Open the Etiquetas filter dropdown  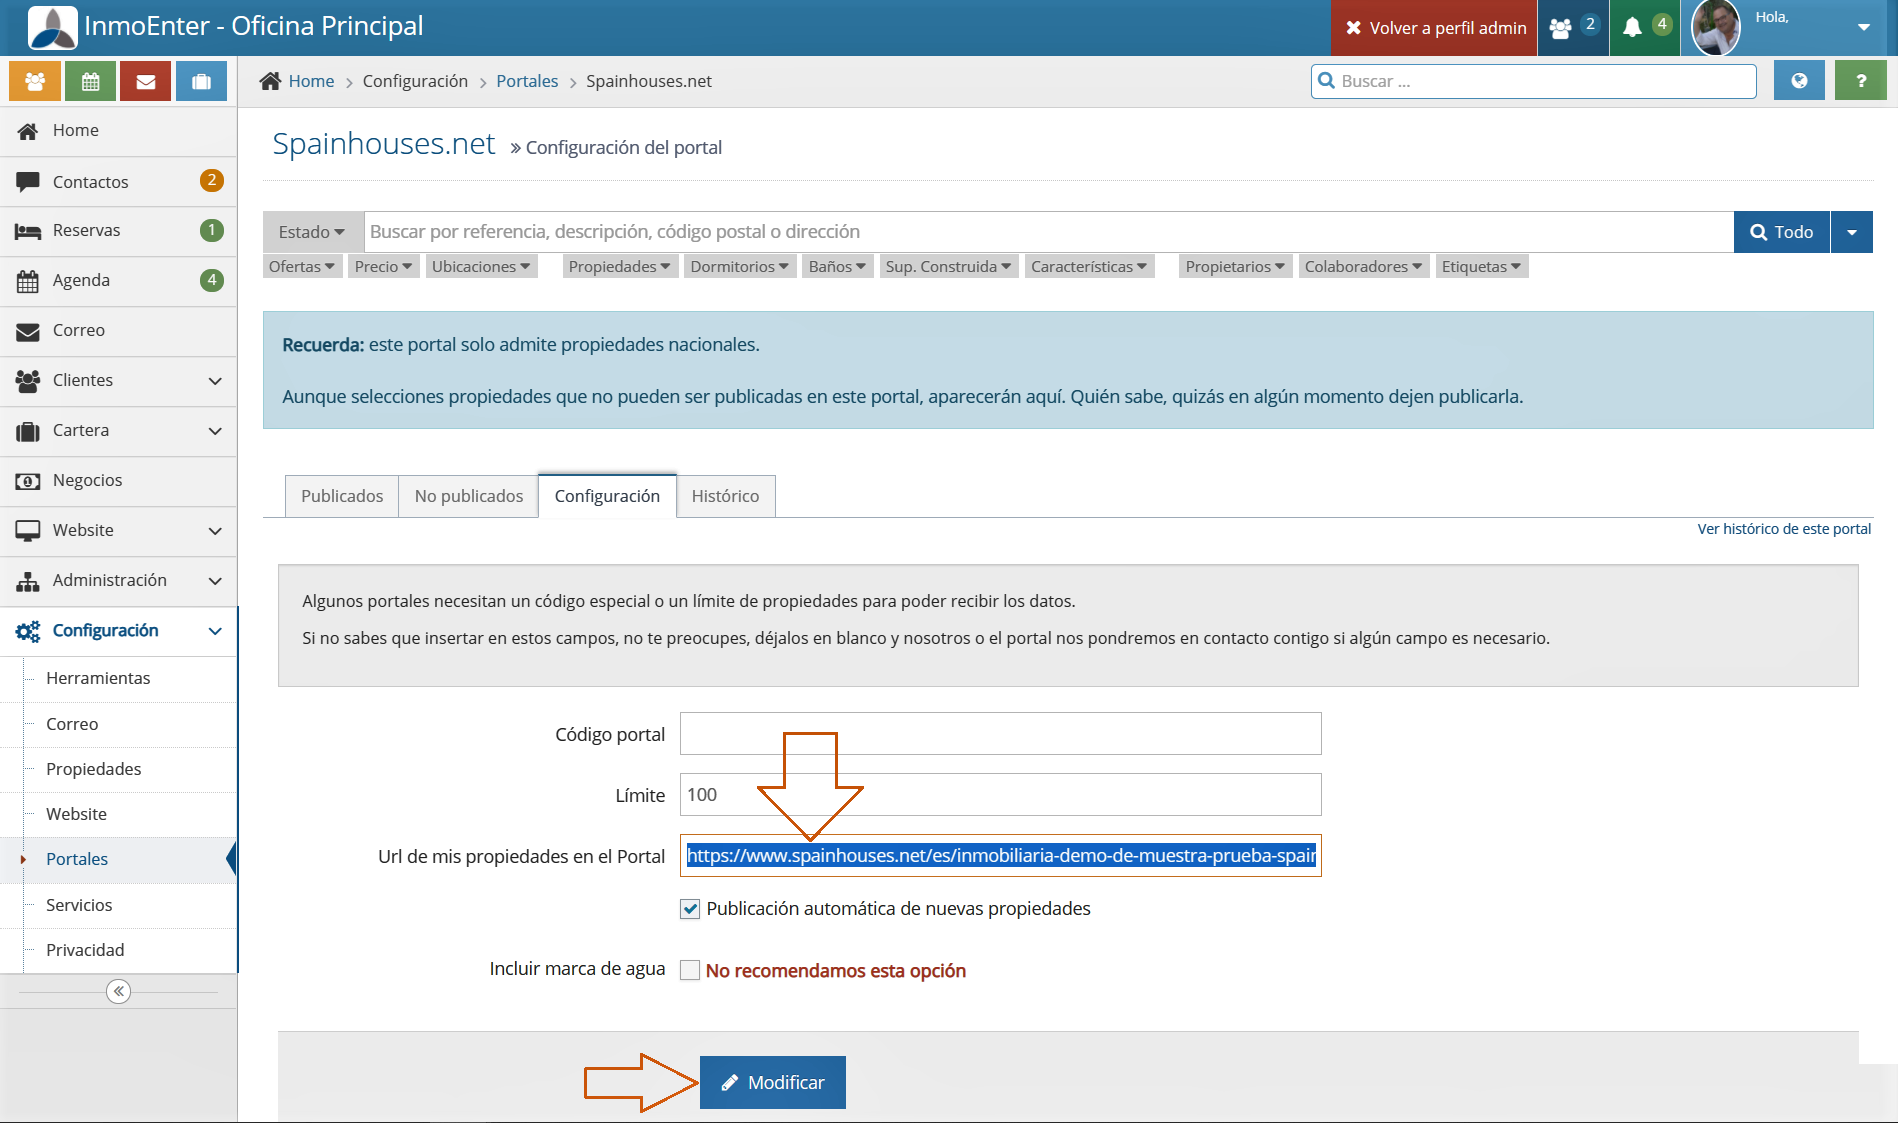click(1481, 267)
